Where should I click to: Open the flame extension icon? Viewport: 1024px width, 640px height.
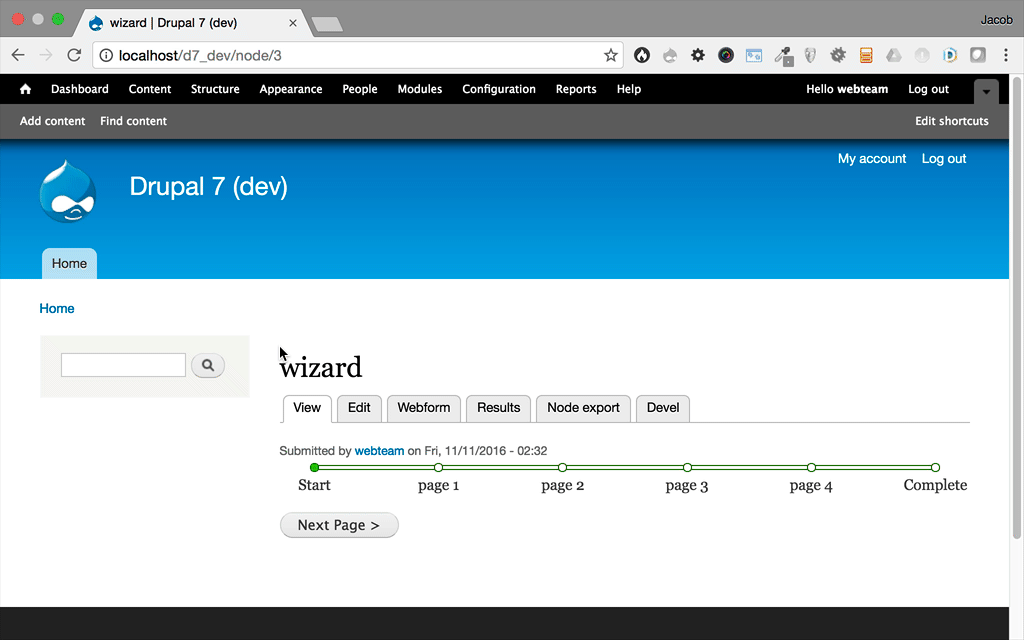click(642, 56)
